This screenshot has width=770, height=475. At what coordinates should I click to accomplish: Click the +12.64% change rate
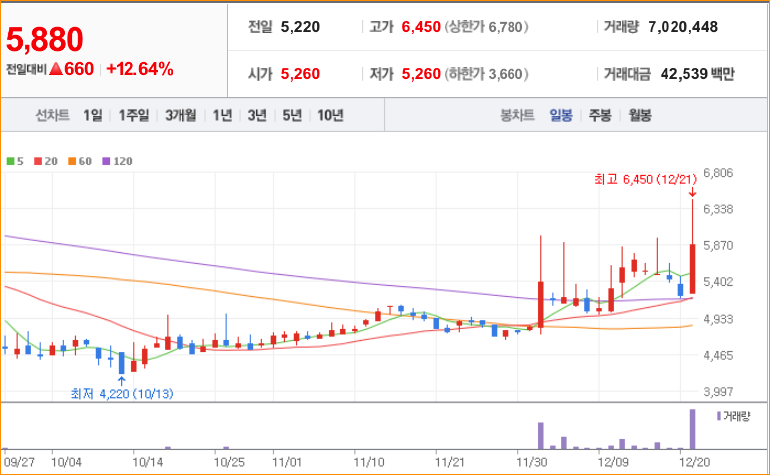coord(139,69)
